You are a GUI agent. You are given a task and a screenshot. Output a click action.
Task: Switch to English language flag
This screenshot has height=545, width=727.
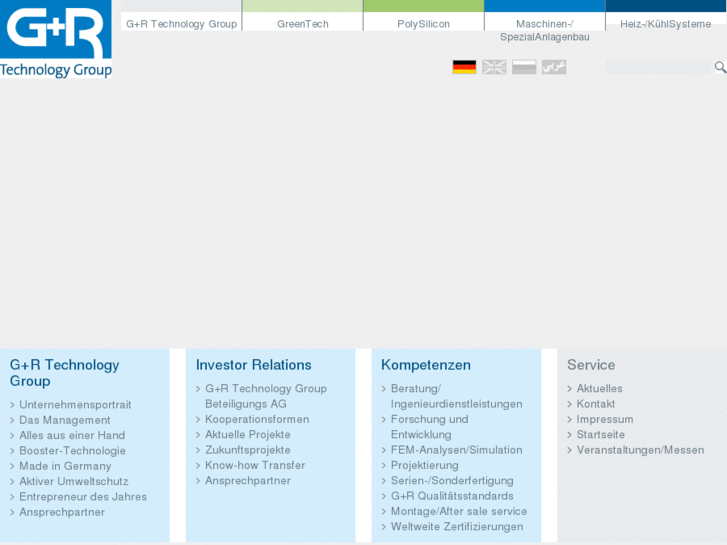(x=494, y=67)
